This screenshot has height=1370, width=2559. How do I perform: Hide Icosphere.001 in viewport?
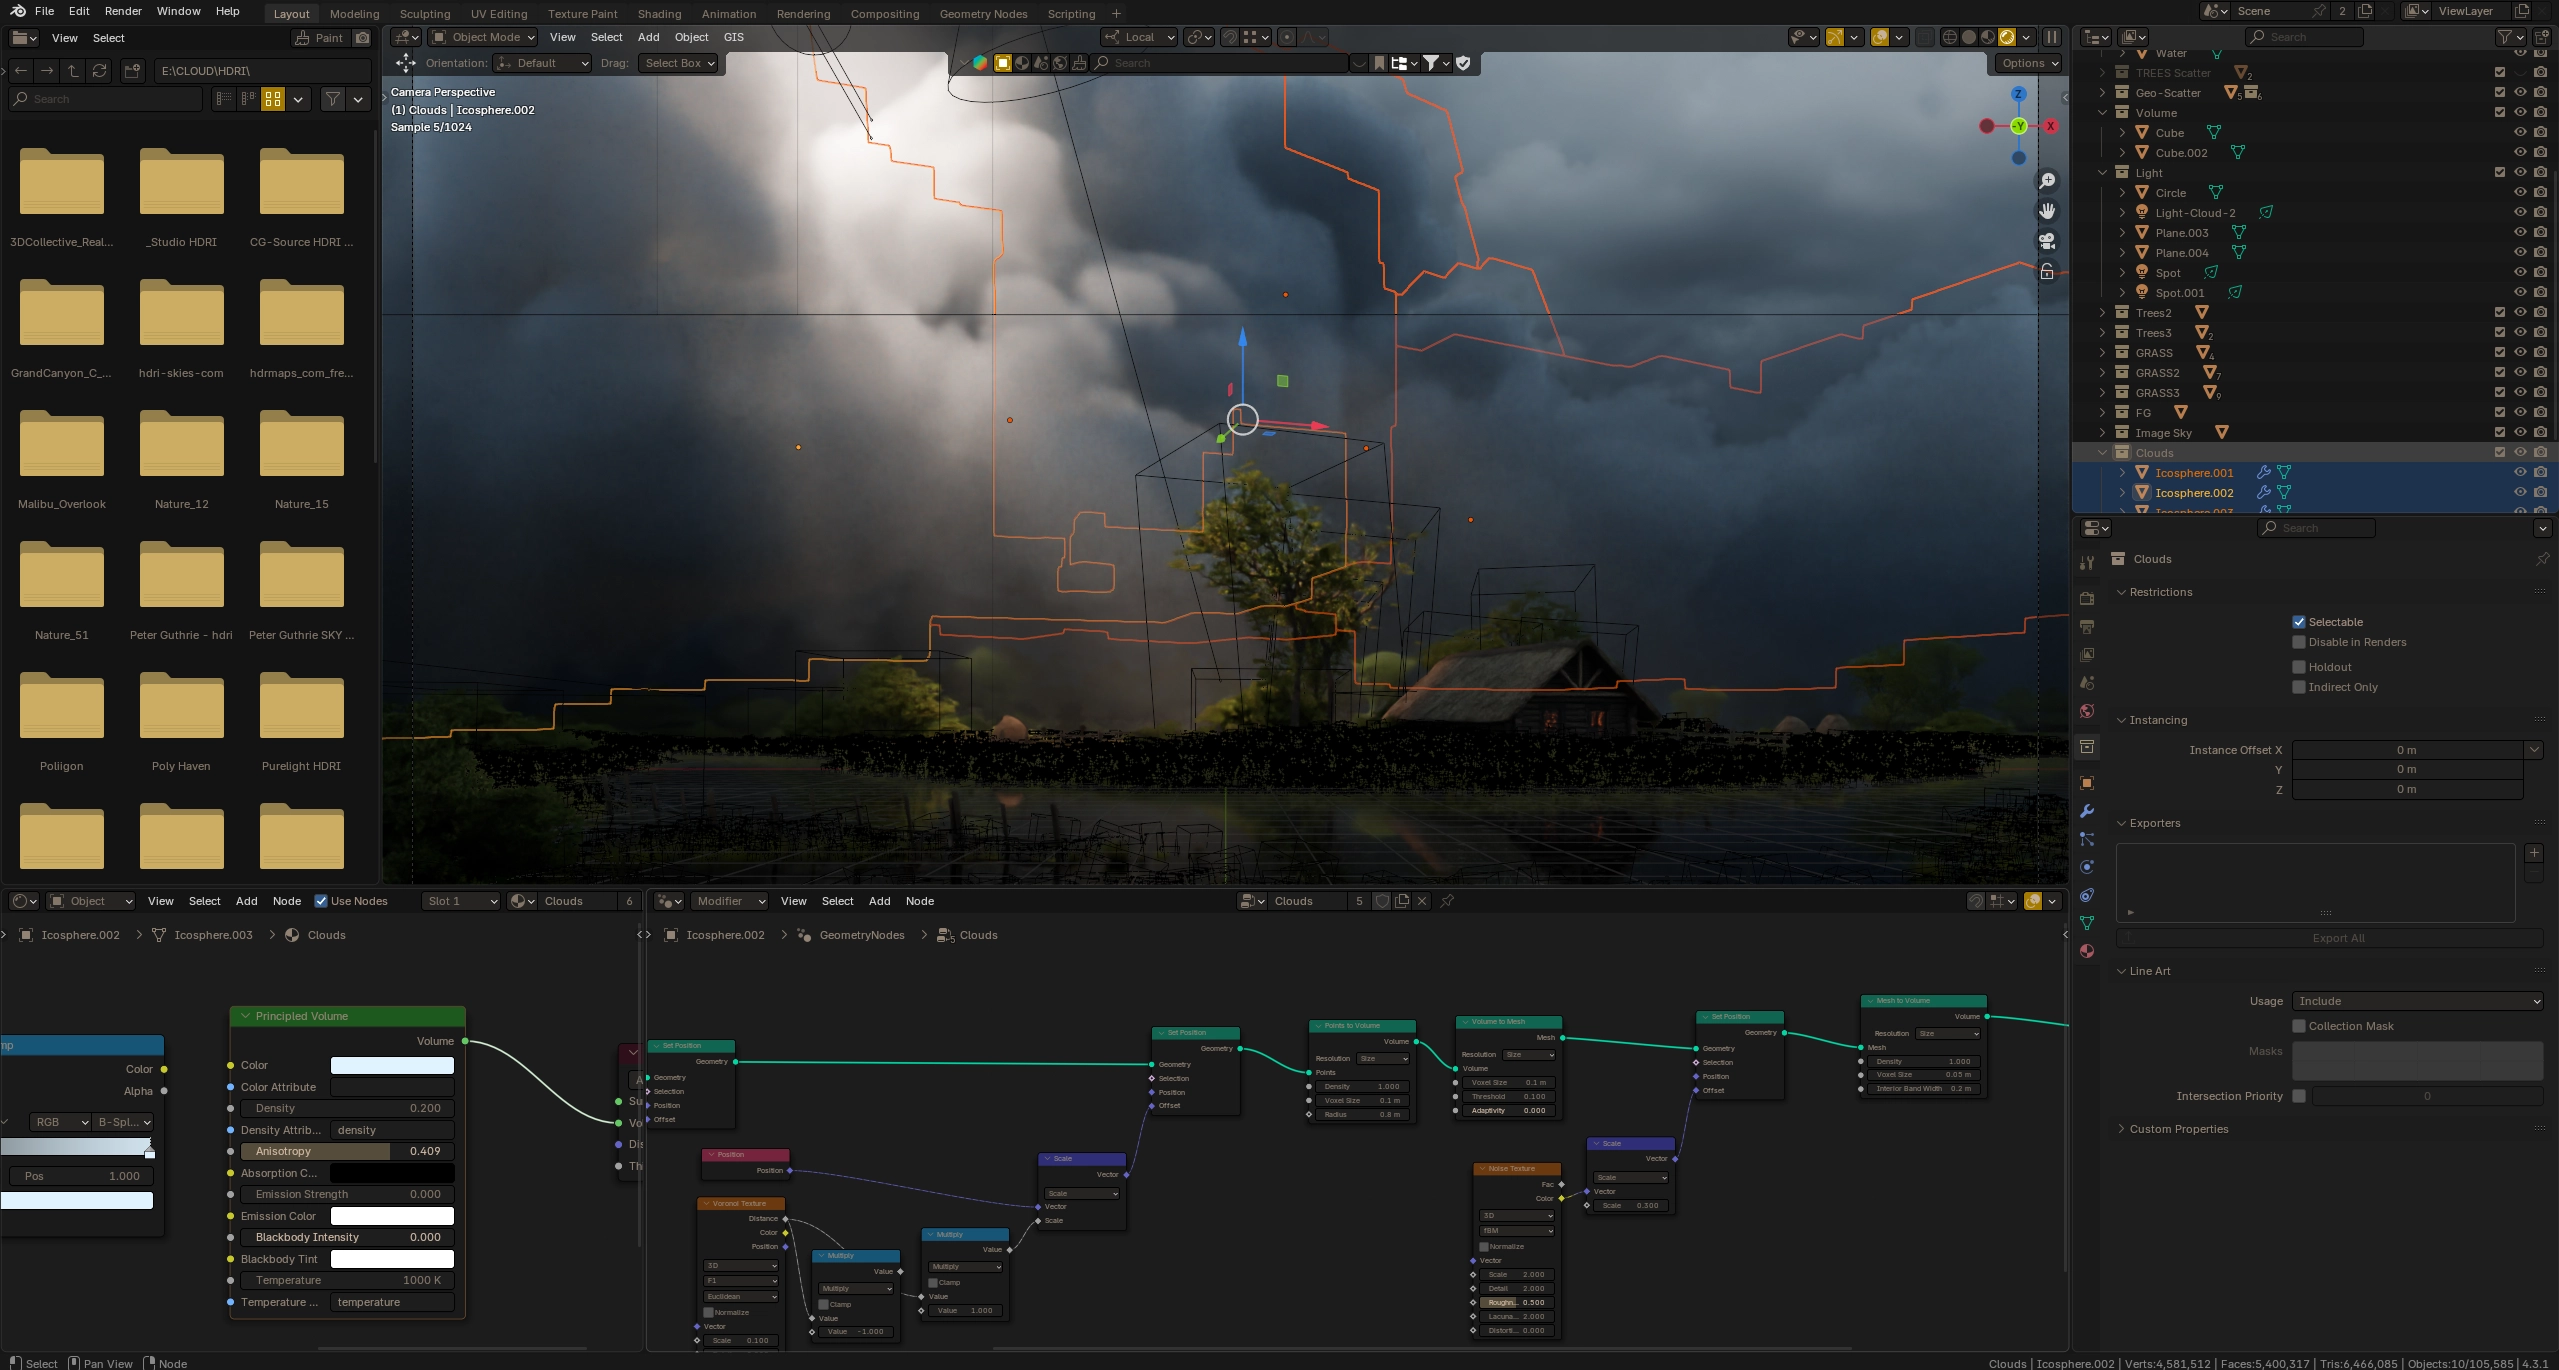click(x=2520, y=473)
